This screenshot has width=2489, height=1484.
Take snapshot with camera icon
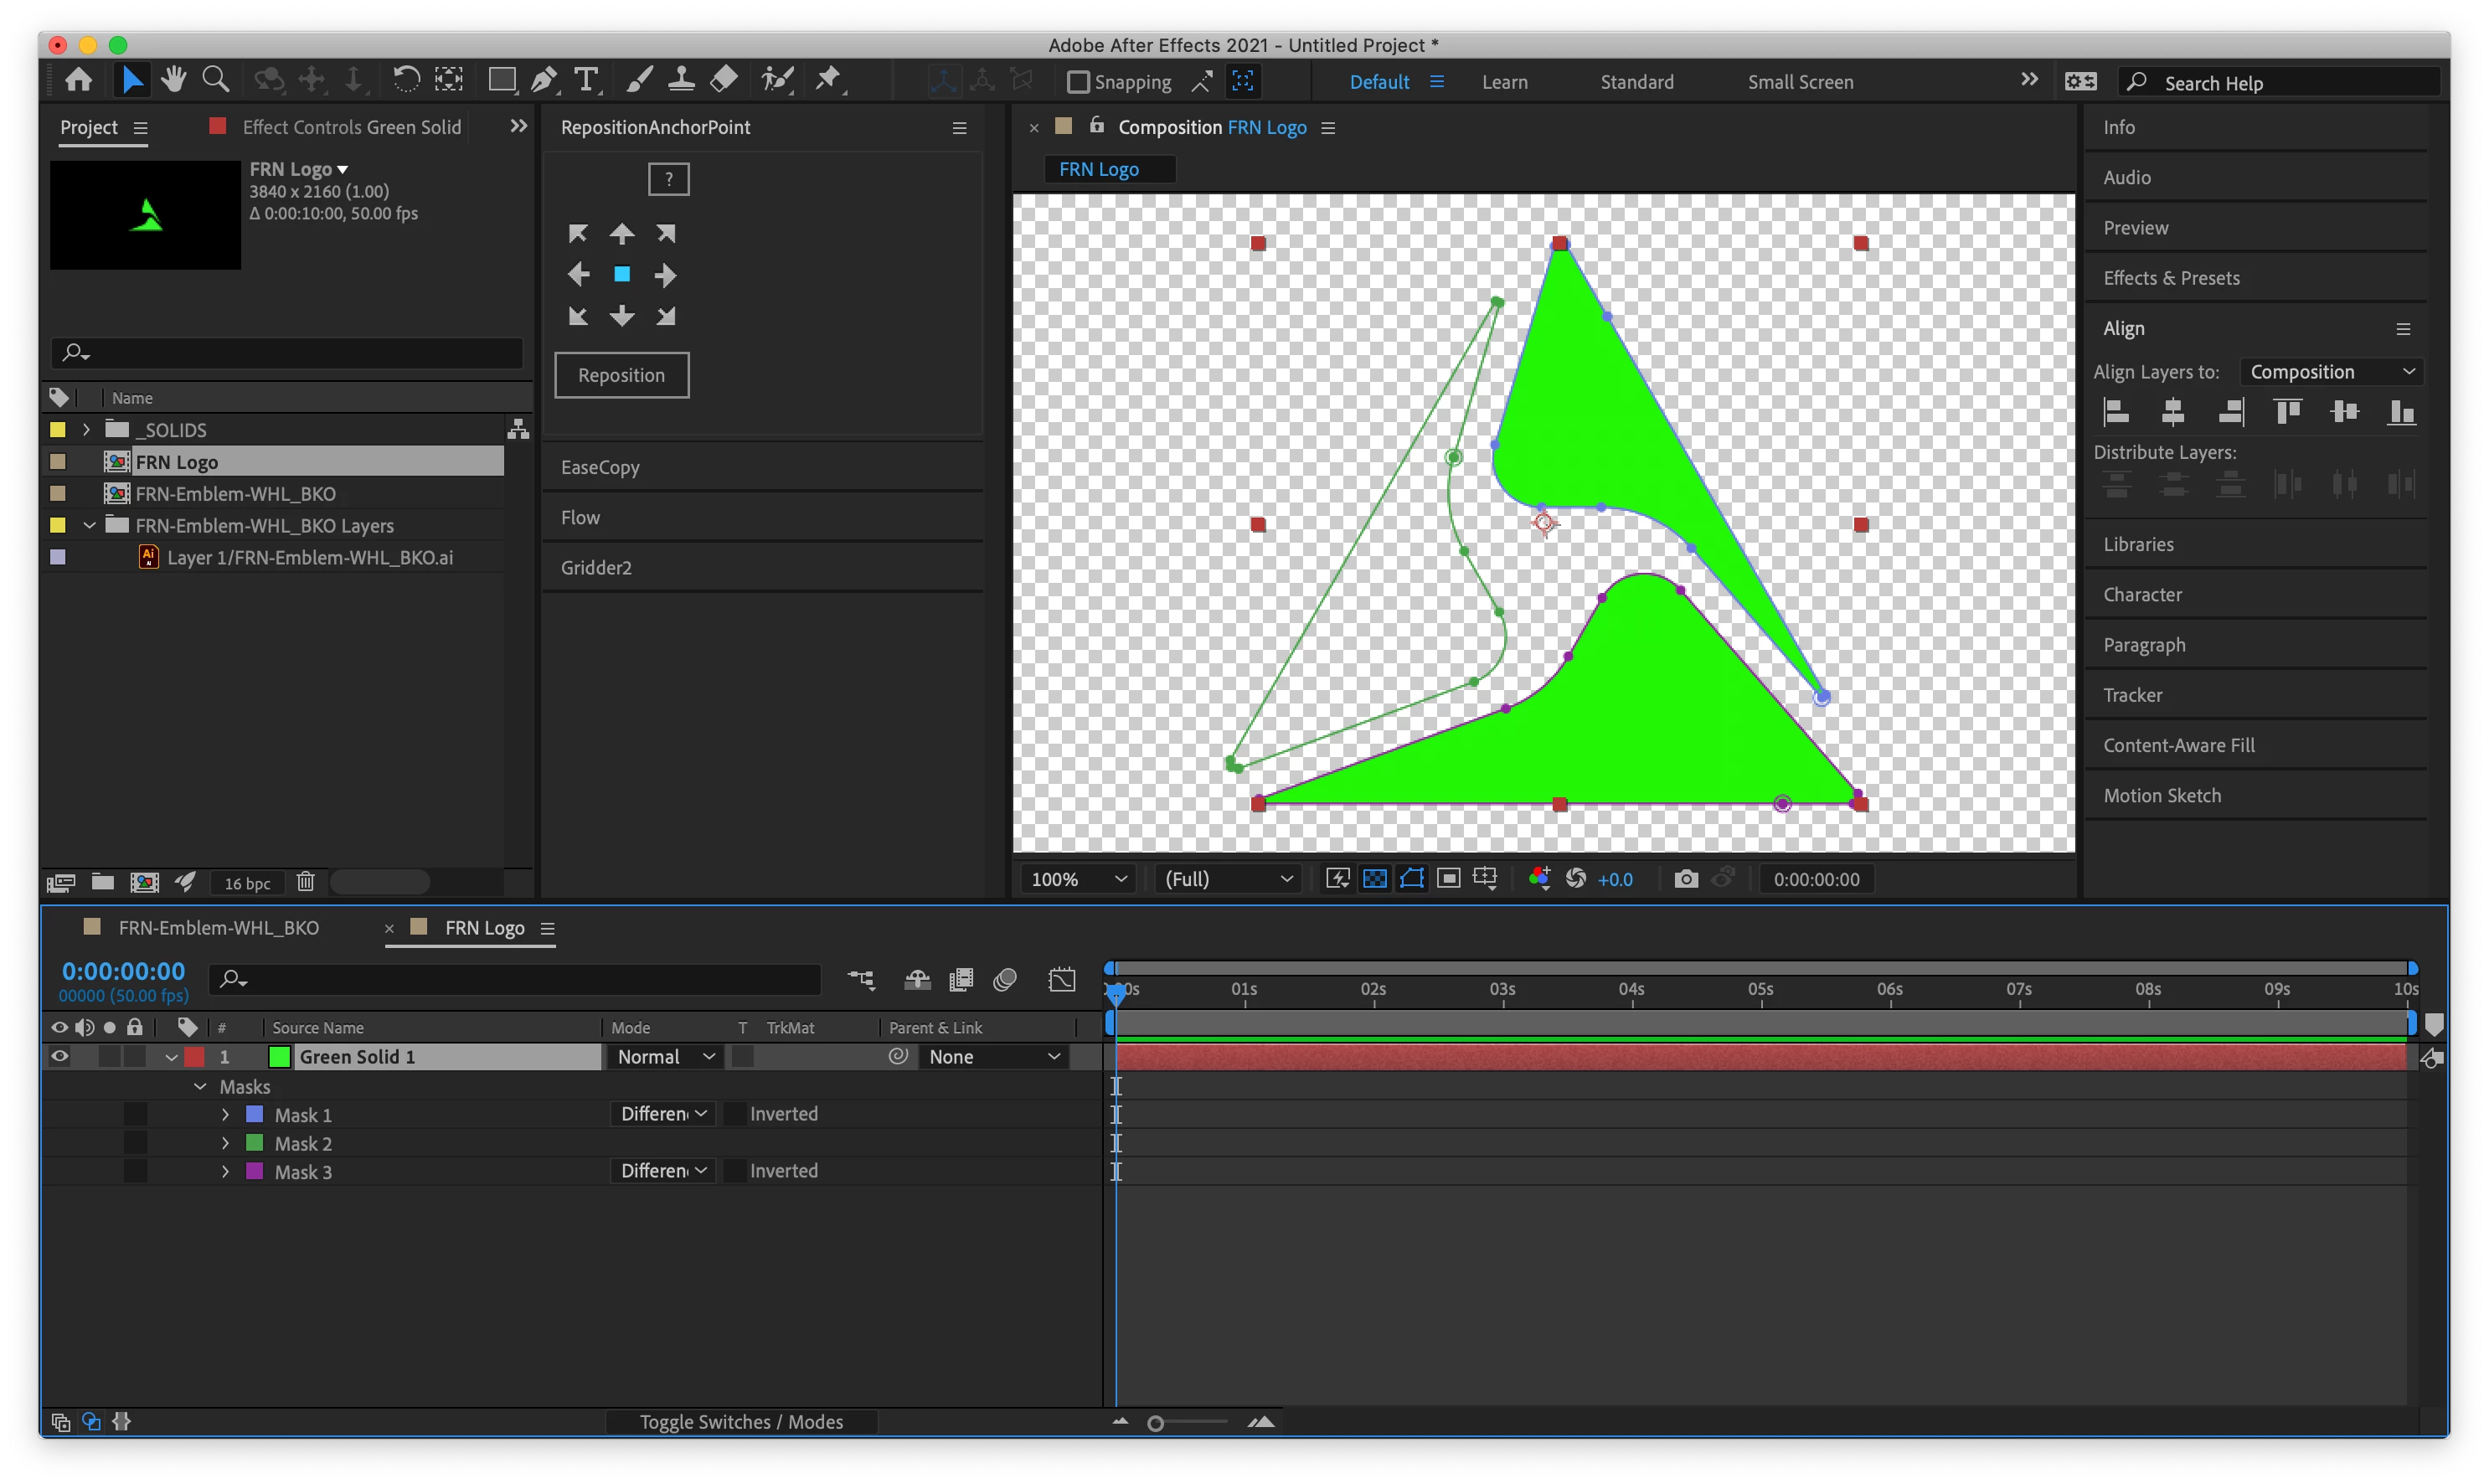[1686, 879]
